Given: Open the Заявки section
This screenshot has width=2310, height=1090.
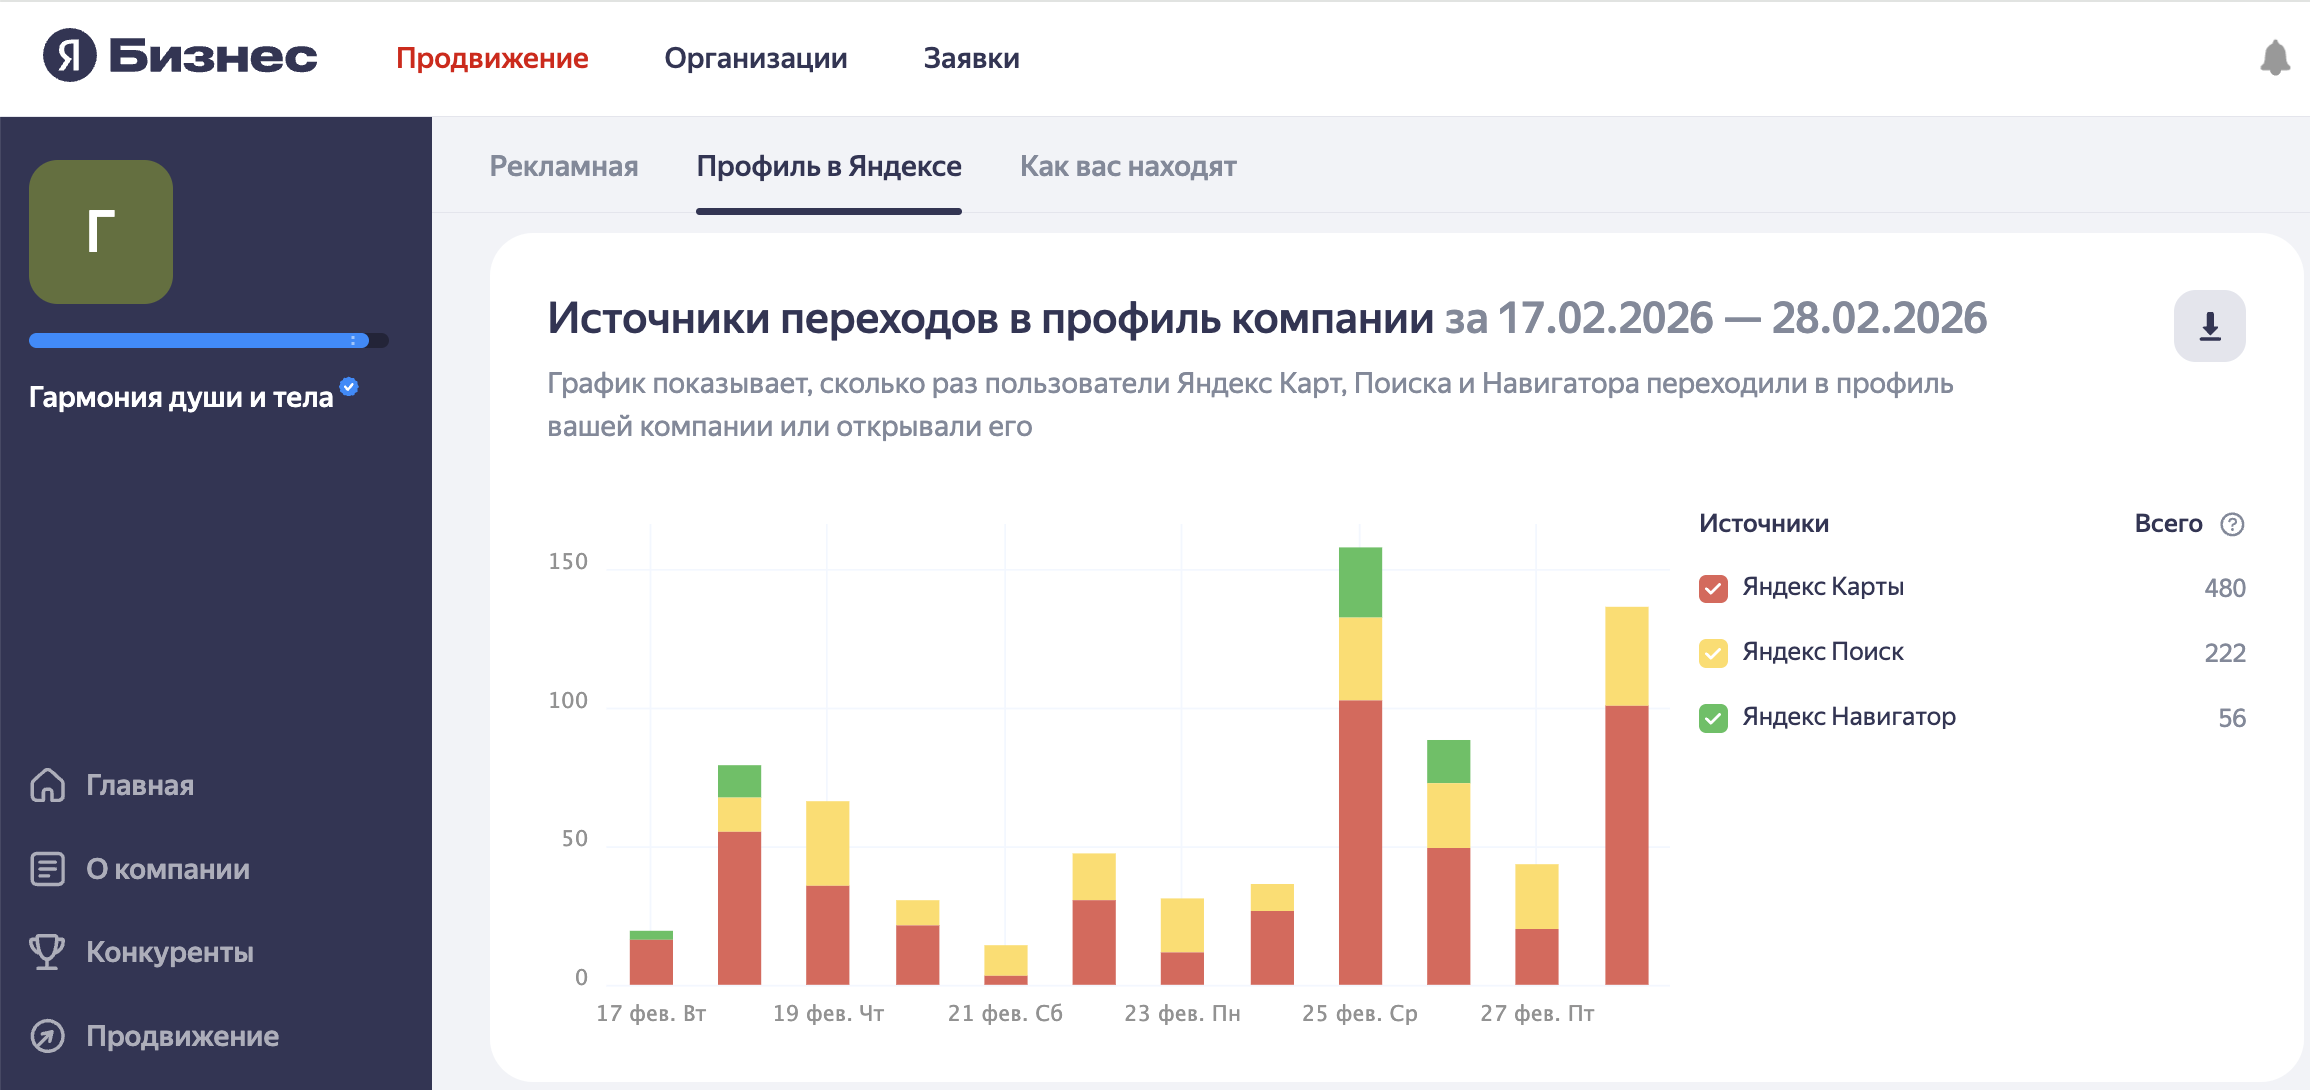Looking at the screenshot, I should click(971, 58).
